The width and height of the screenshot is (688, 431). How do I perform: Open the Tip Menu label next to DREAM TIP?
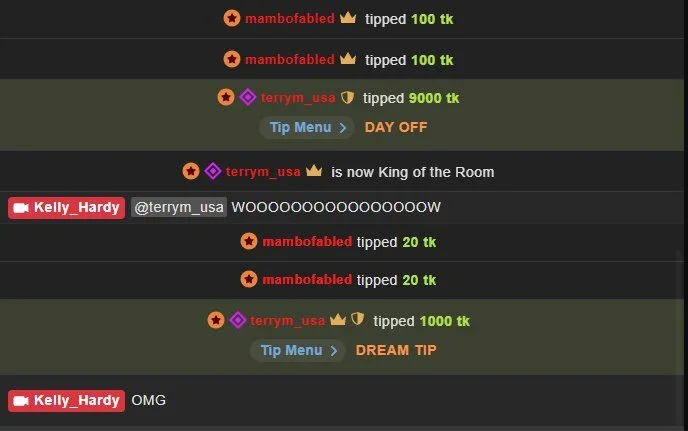pyautogui.click(x=291, y=350)
